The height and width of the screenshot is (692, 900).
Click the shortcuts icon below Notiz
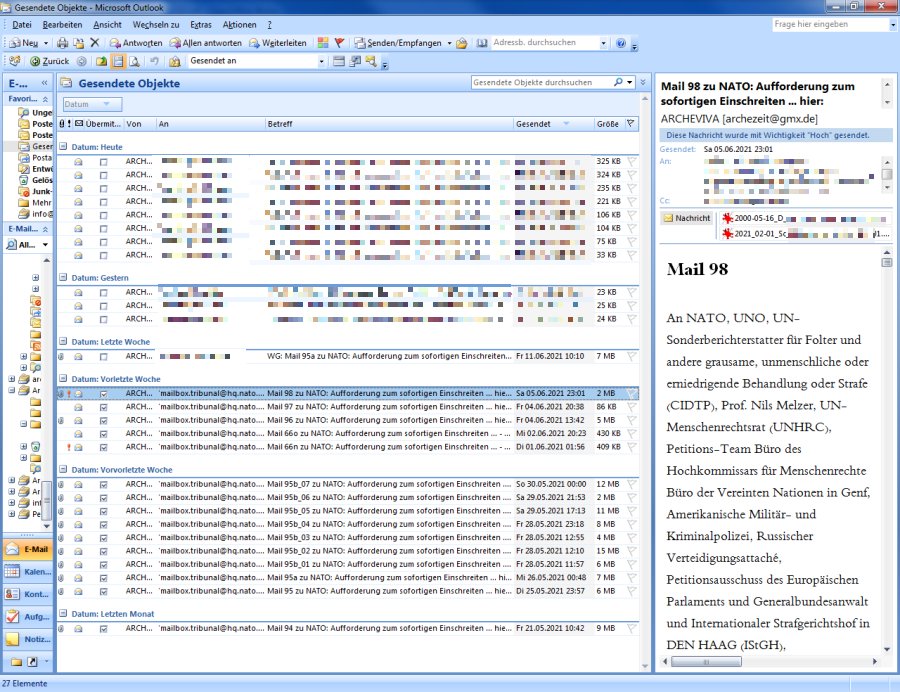[33, 662]
